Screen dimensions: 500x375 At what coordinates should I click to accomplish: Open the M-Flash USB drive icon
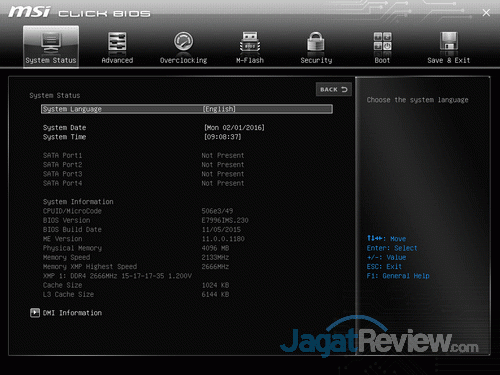pyautogui.click(x=250, y=42)
